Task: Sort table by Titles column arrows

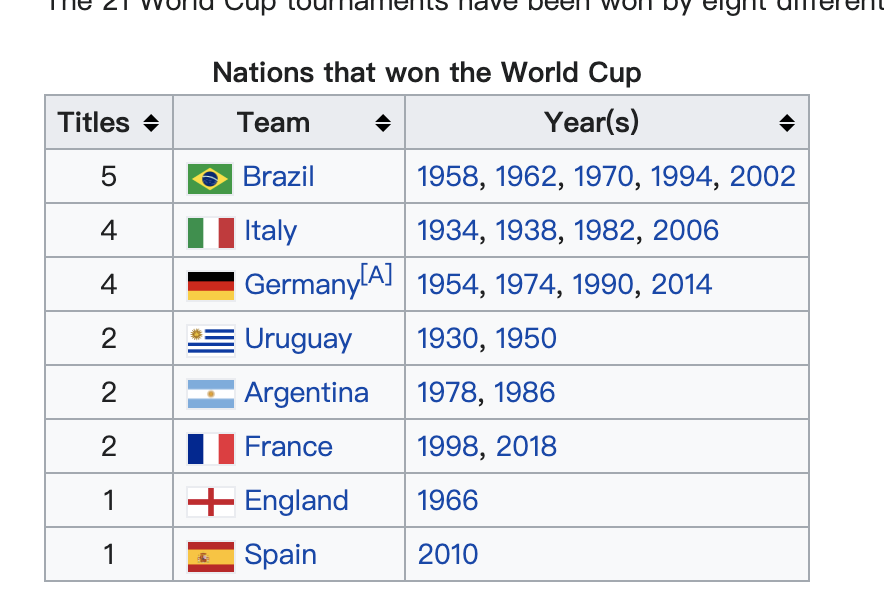Action: click(x=151, y=123)
